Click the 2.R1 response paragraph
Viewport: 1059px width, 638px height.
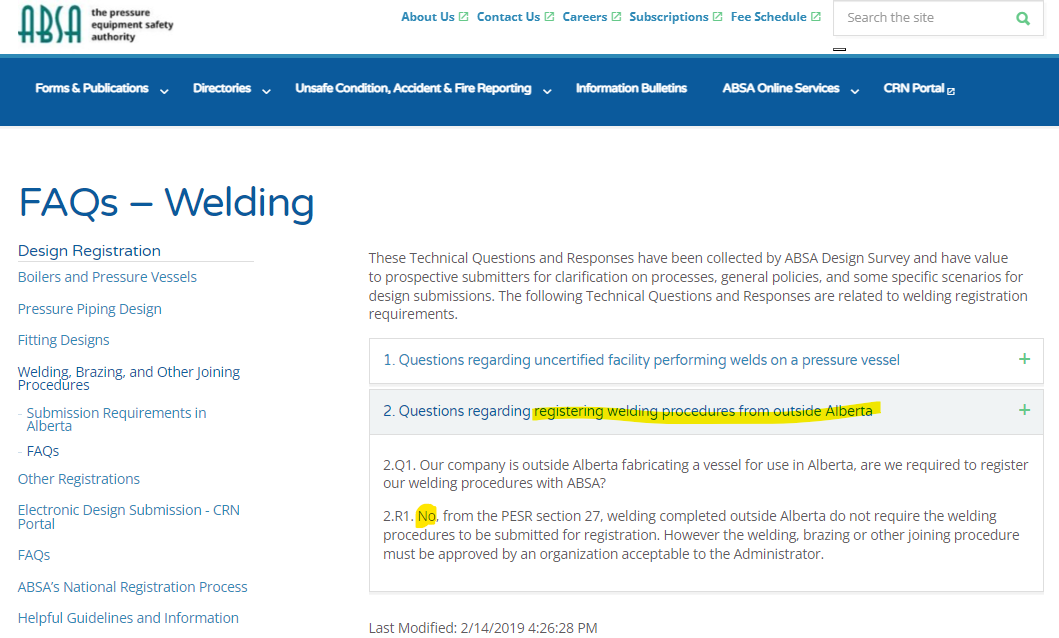click(x=701, y=535)
